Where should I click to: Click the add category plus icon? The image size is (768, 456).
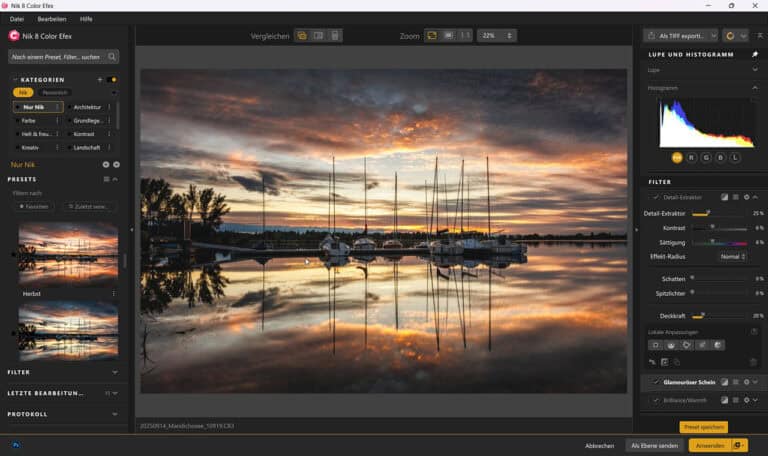tap(100, 79)
